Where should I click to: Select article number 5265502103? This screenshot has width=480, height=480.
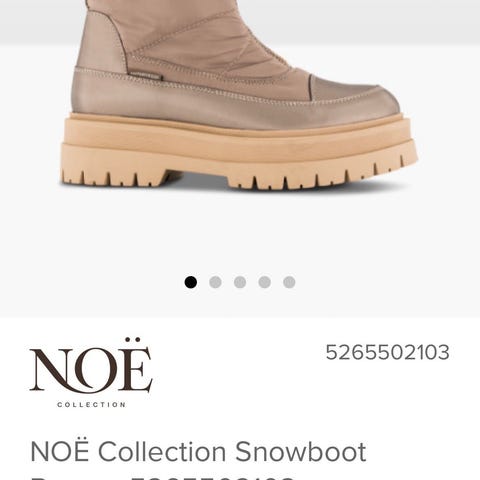coord(387,352)
